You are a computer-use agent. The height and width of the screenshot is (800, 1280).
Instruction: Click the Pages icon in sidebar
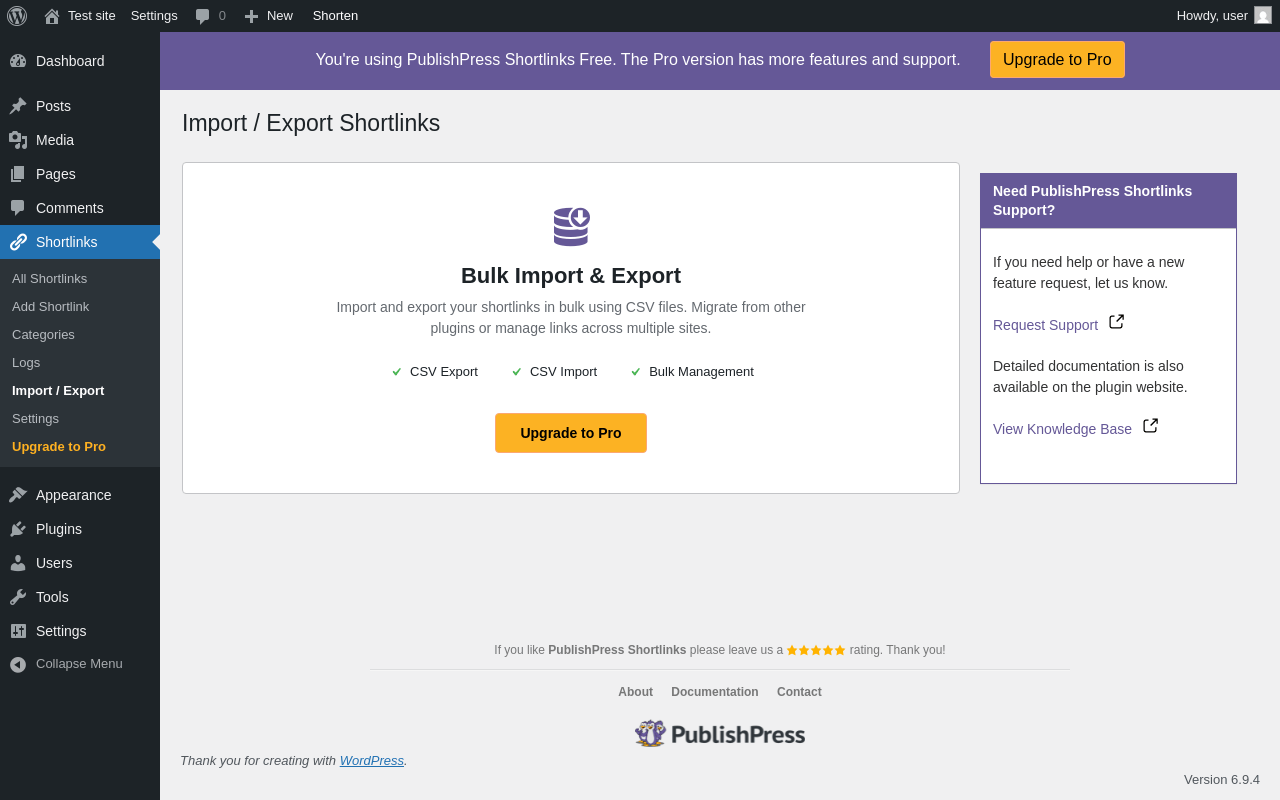[18, 174]
